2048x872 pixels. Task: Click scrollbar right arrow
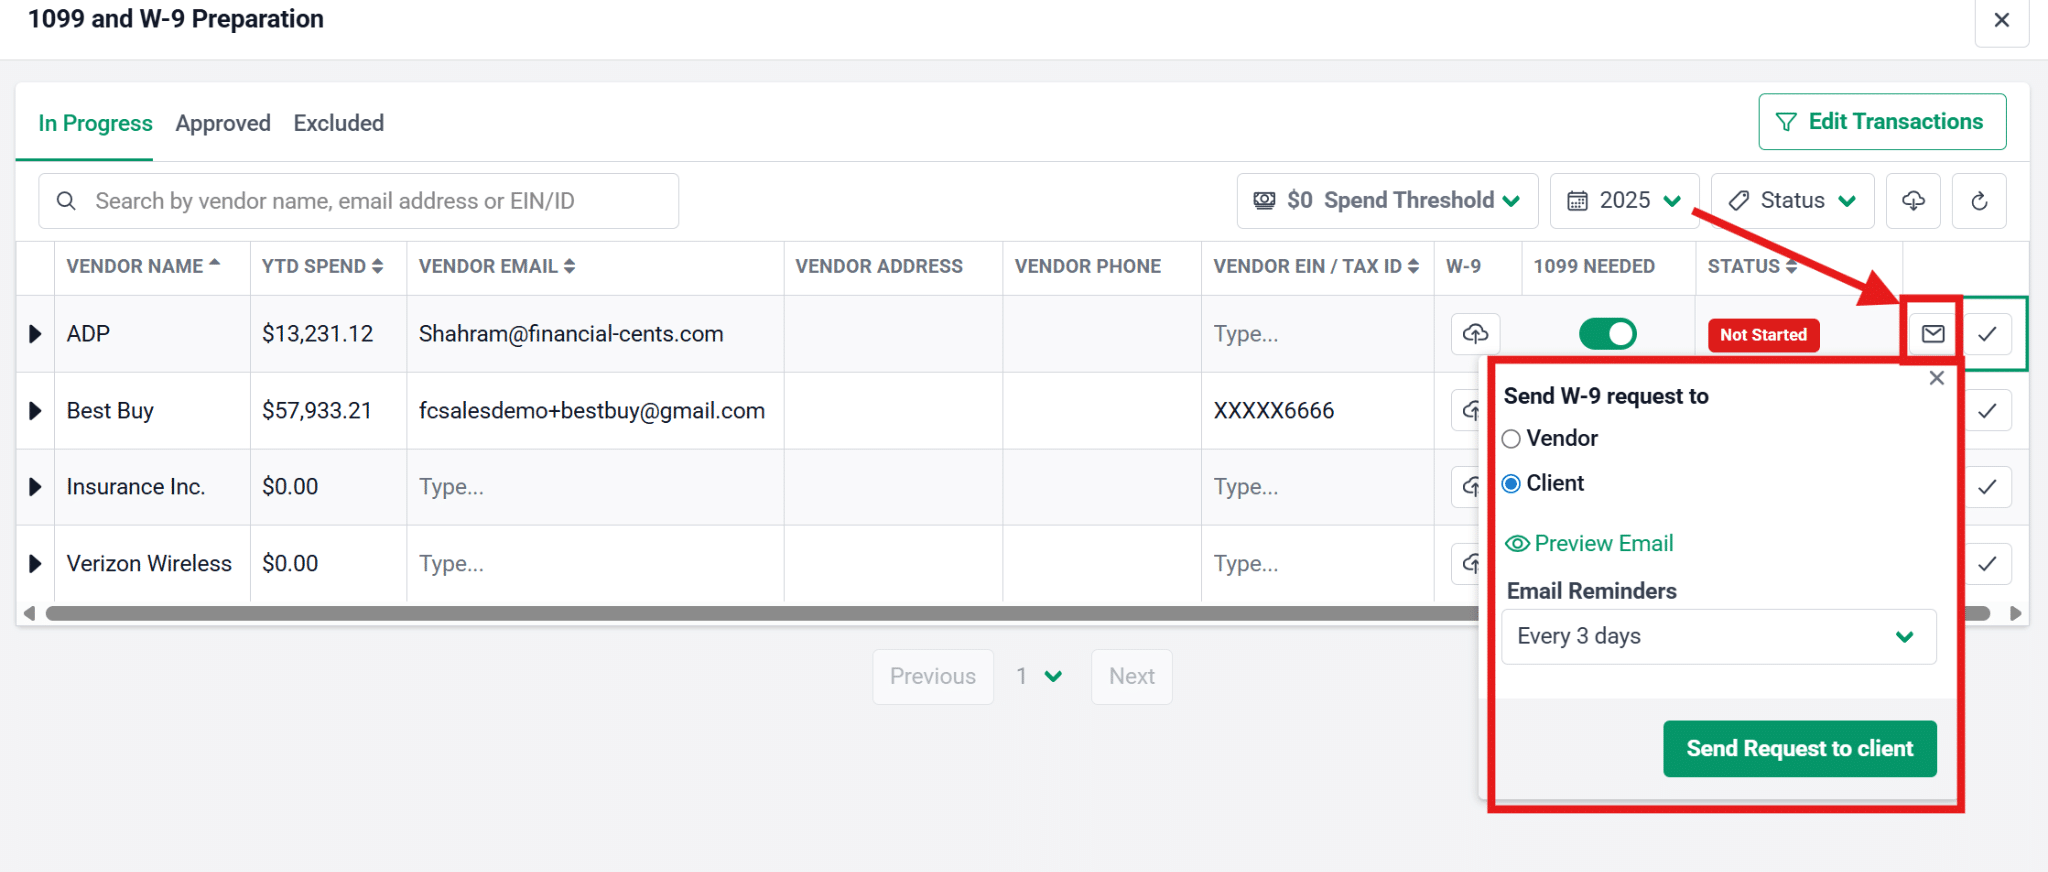click(x=2015, y=613)
